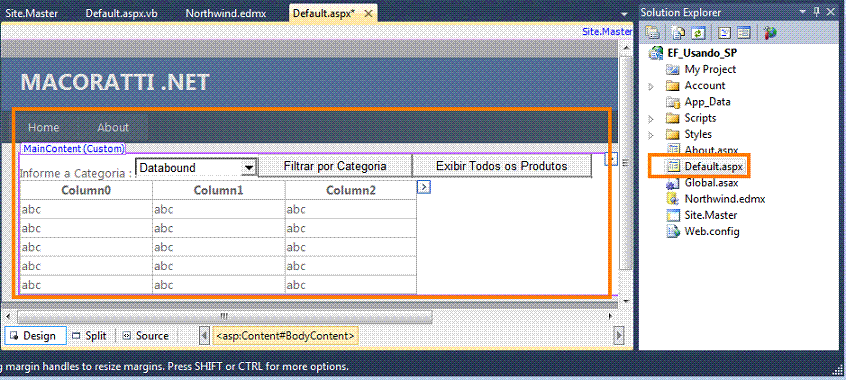Click the Column2 header

(351, 190)
